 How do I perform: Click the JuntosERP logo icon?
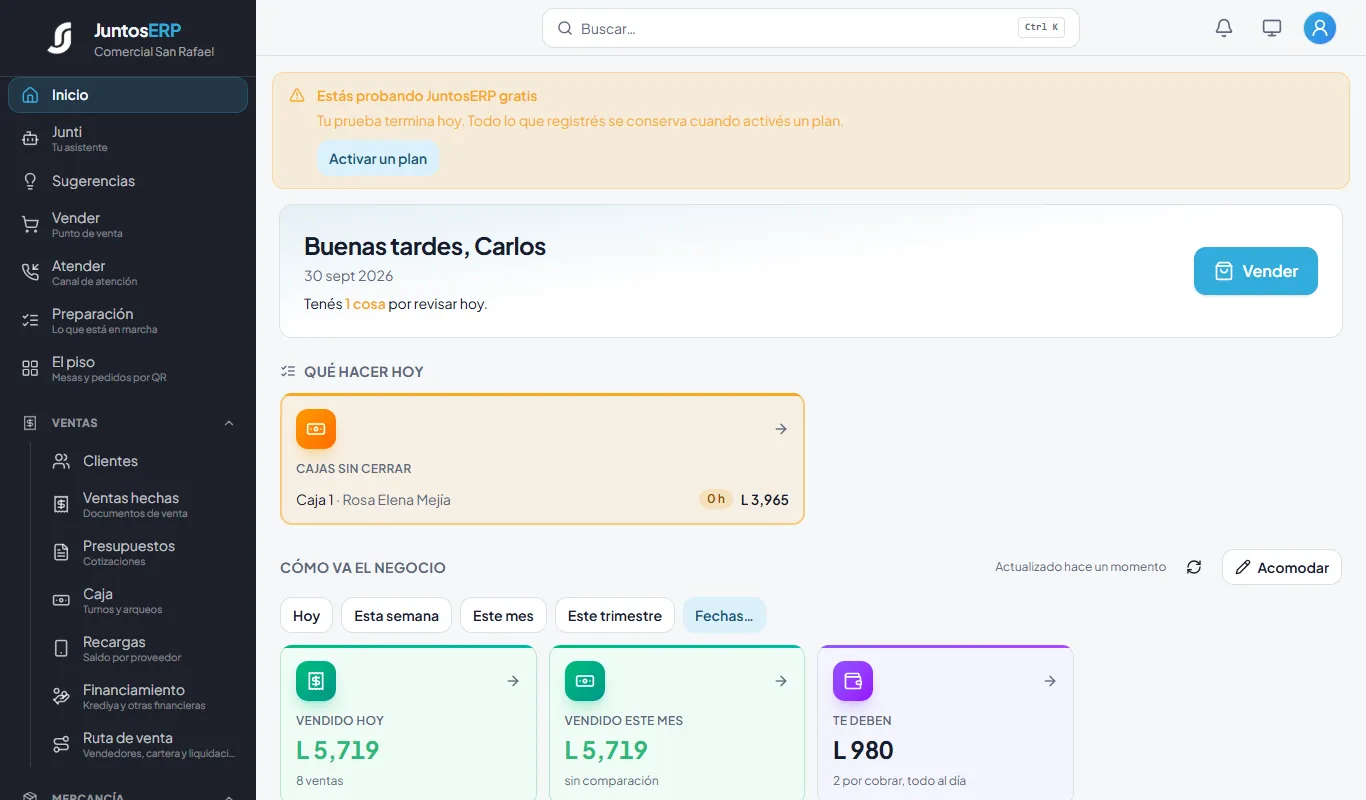pyautogui.click(x=60, y=38)
